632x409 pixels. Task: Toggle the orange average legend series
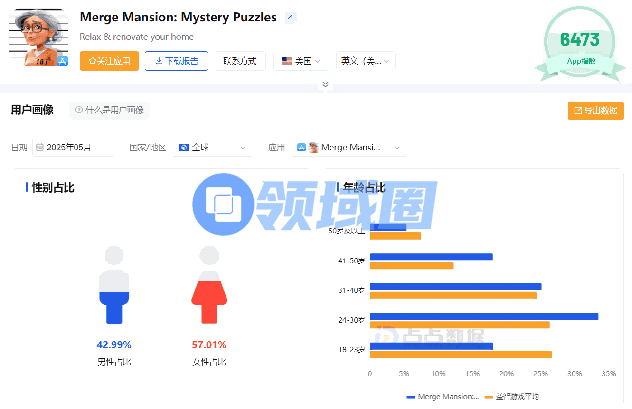(519, 398)
